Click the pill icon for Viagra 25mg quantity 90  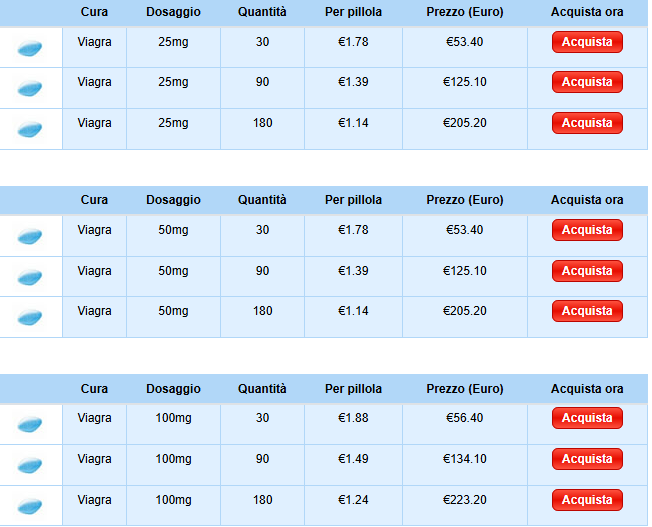click(30, 89)
